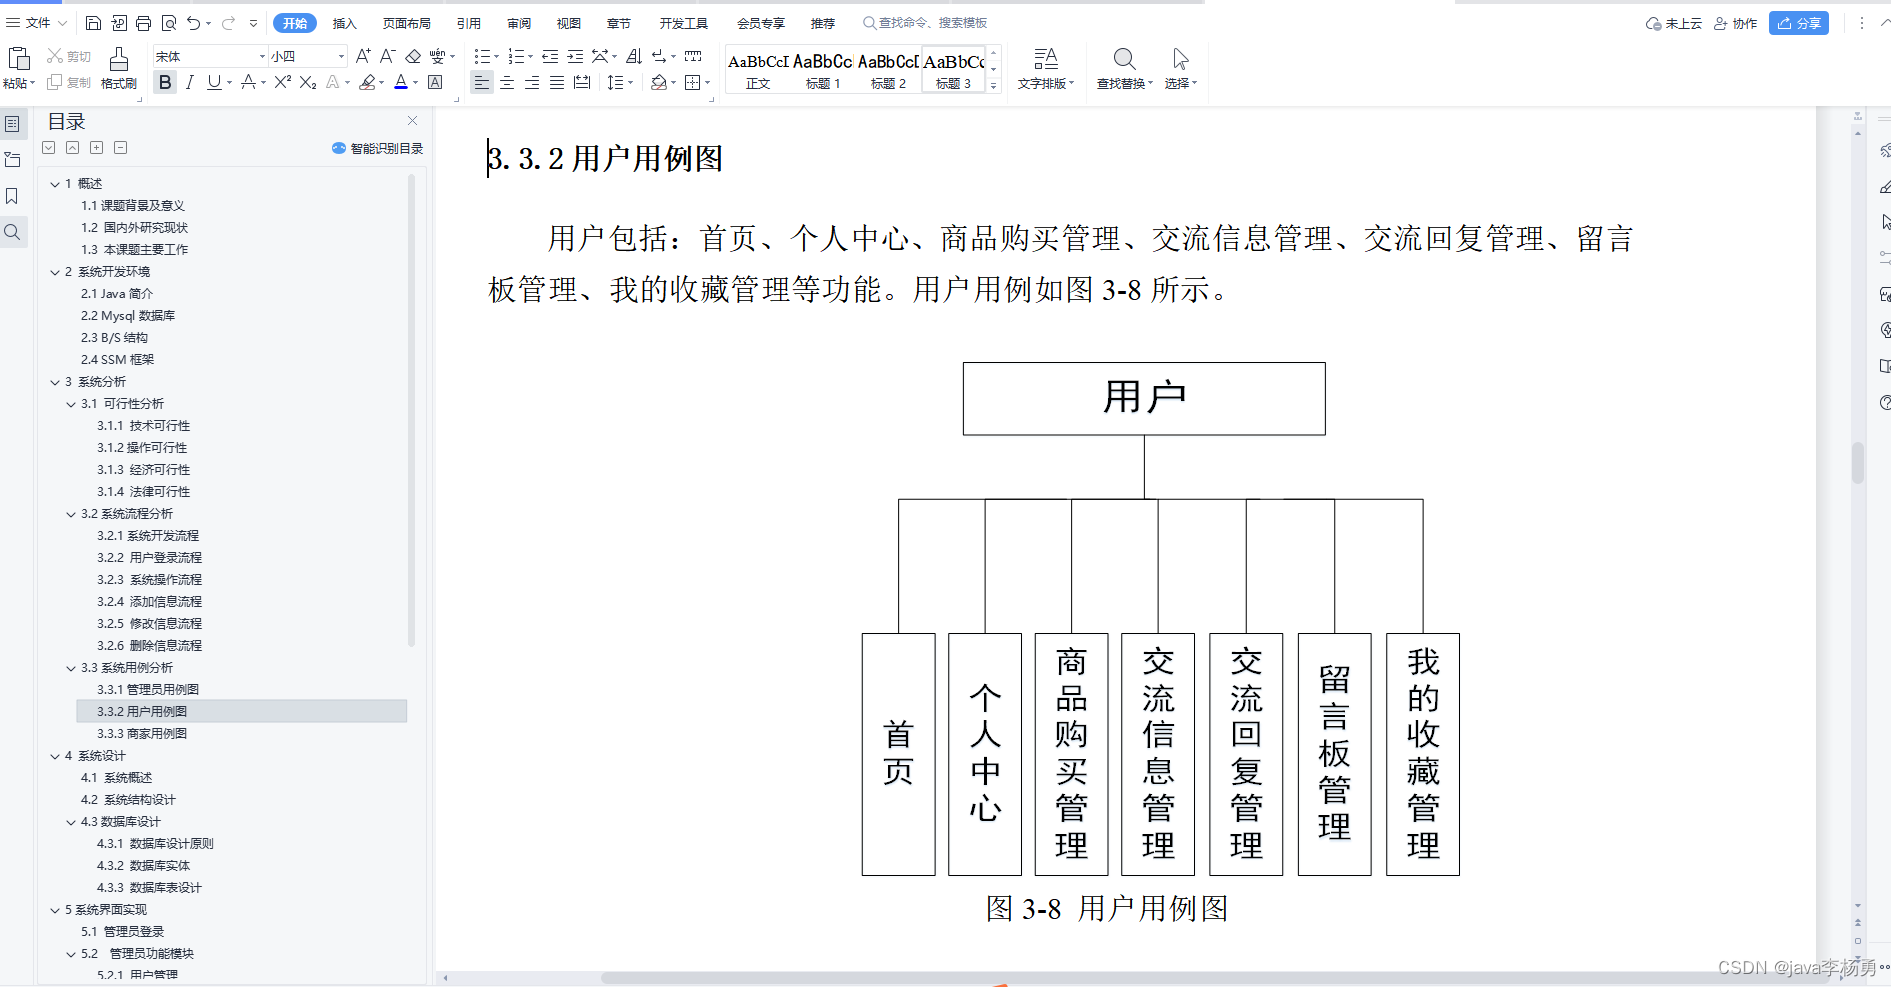
Task: Click the 未上云 cloud status button
Action: [1673, 23]
